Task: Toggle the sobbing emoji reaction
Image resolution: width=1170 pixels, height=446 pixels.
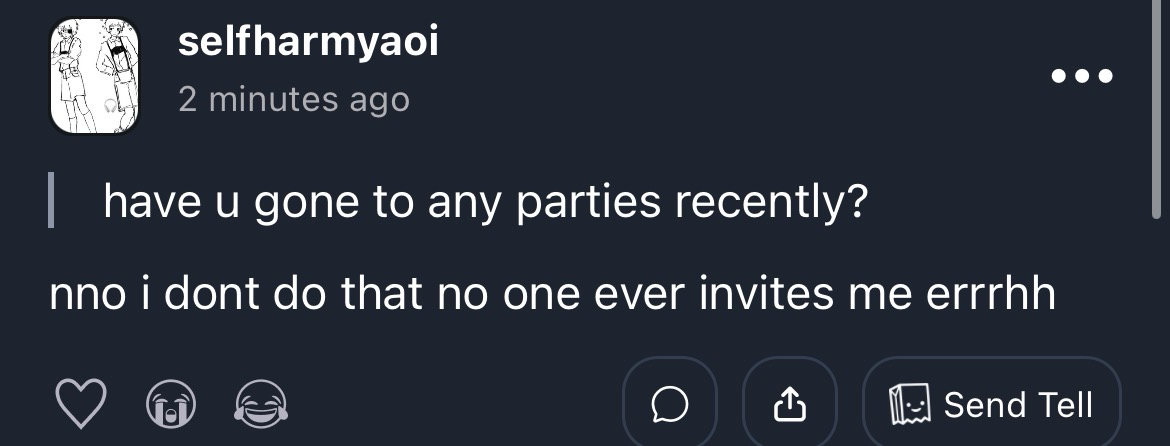Action: [x=170, y=405]
